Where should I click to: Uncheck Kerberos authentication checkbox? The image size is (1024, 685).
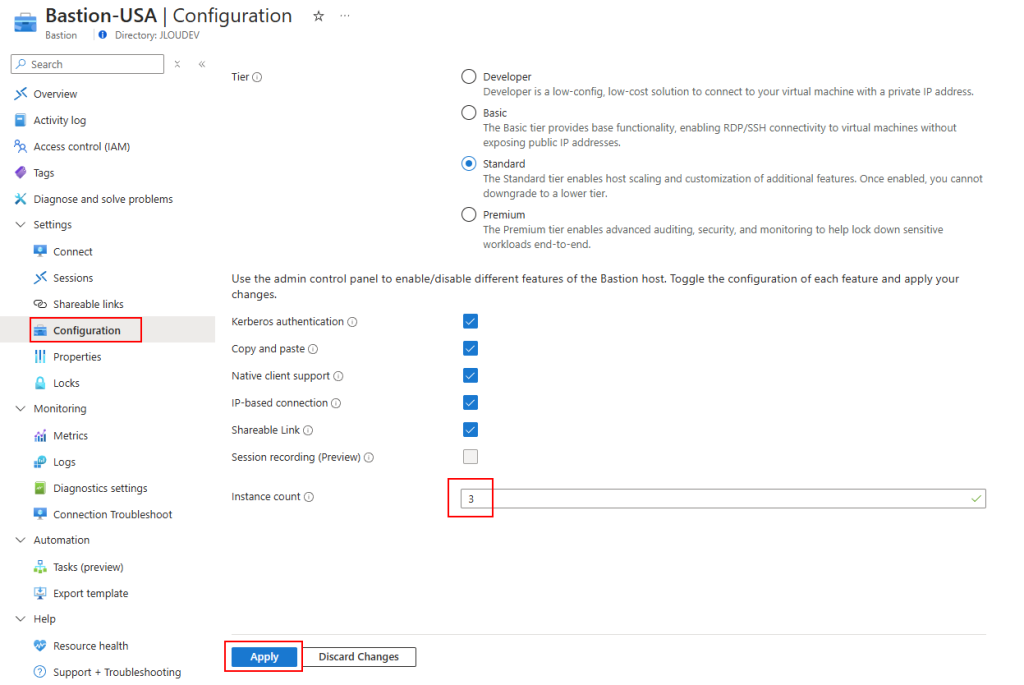[x=470, y=321]
